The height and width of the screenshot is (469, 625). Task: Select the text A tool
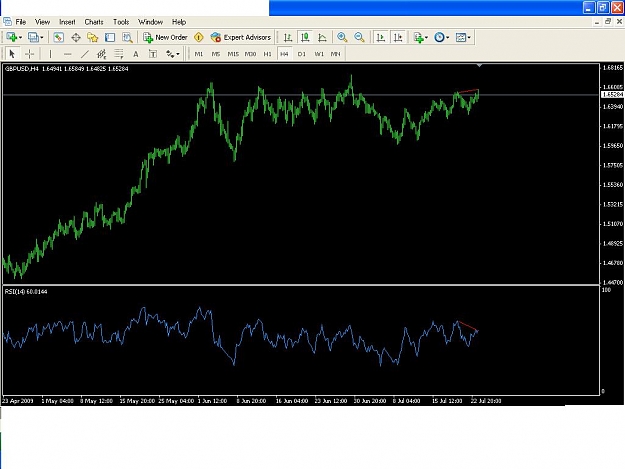coord(136,54)
